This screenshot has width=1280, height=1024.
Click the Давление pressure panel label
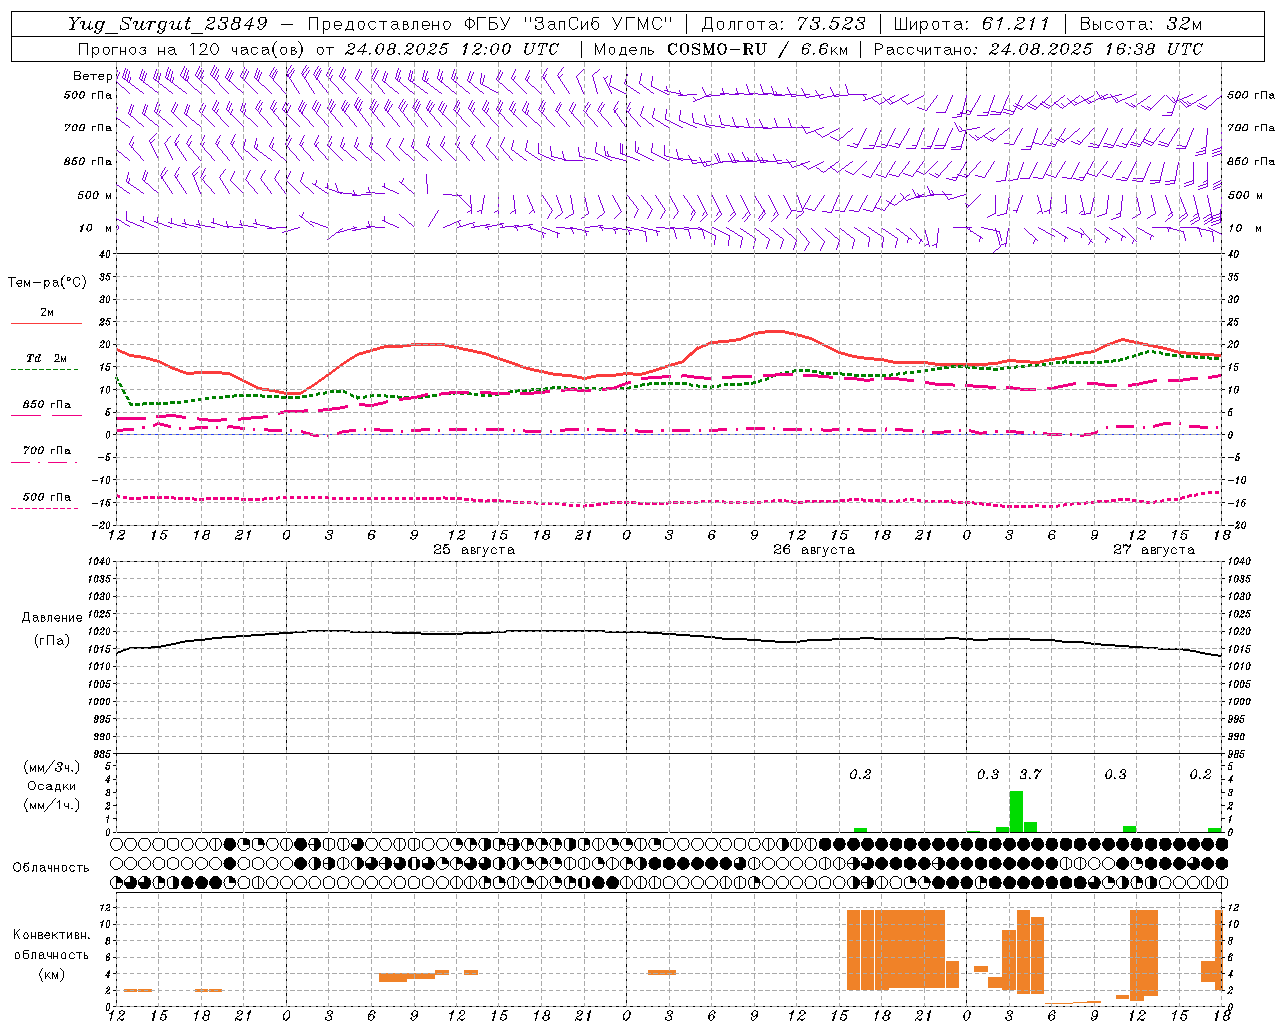[x=52, y=618]
